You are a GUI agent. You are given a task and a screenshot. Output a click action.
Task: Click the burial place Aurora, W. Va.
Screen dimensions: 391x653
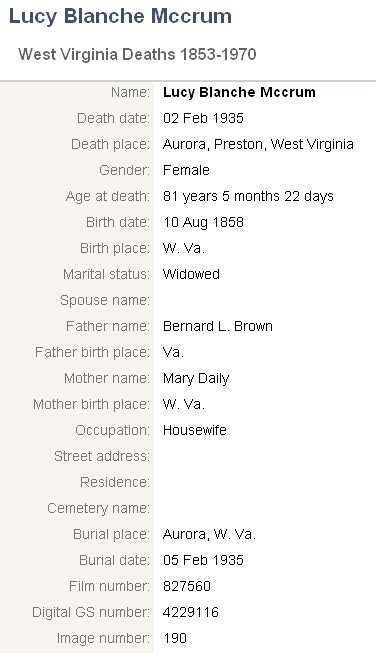coord(209,534)
